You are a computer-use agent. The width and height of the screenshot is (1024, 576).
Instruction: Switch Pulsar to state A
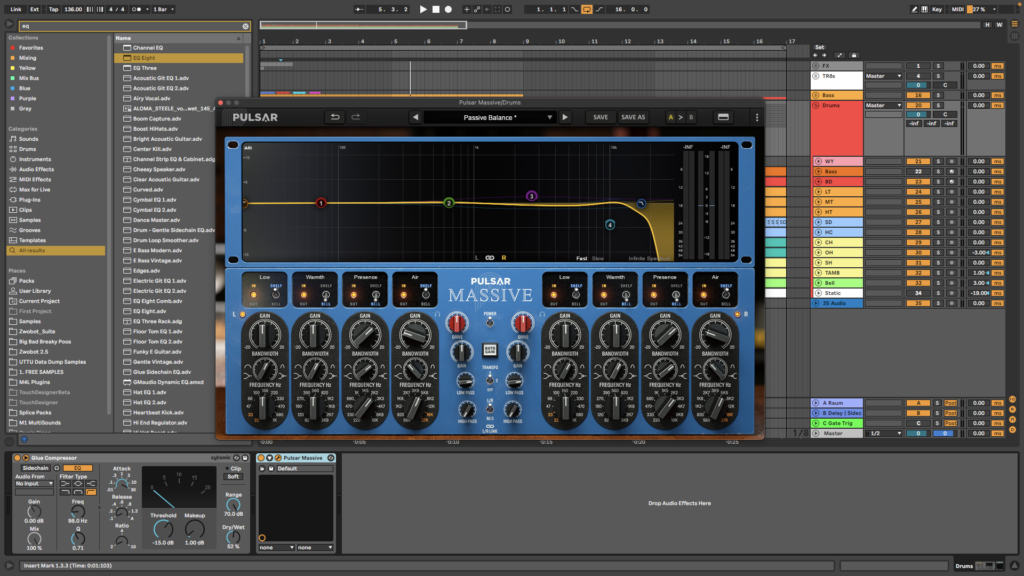(671, 118)
